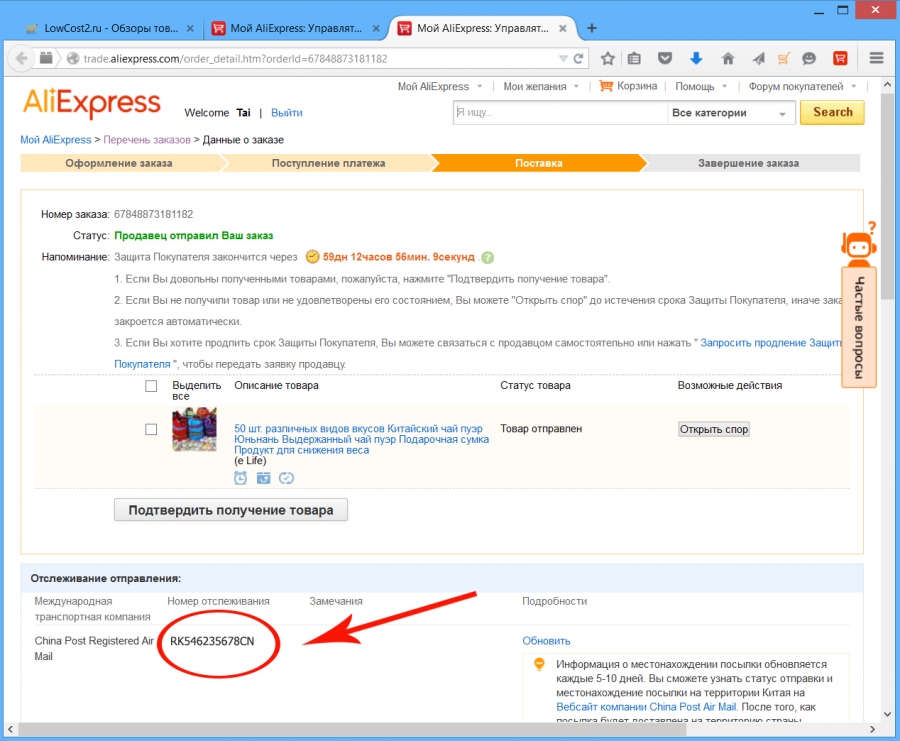Click the red AliExpress extension icon
Screen dimensions: 900x741
tap(840, 58)
